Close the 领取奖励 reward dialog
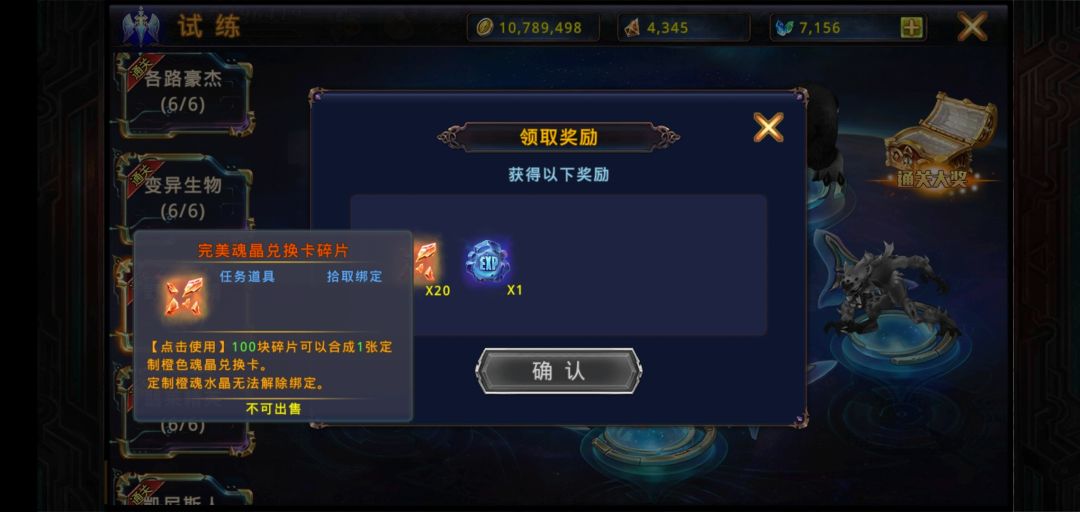The image size is (1080, 512). (768, 127)
